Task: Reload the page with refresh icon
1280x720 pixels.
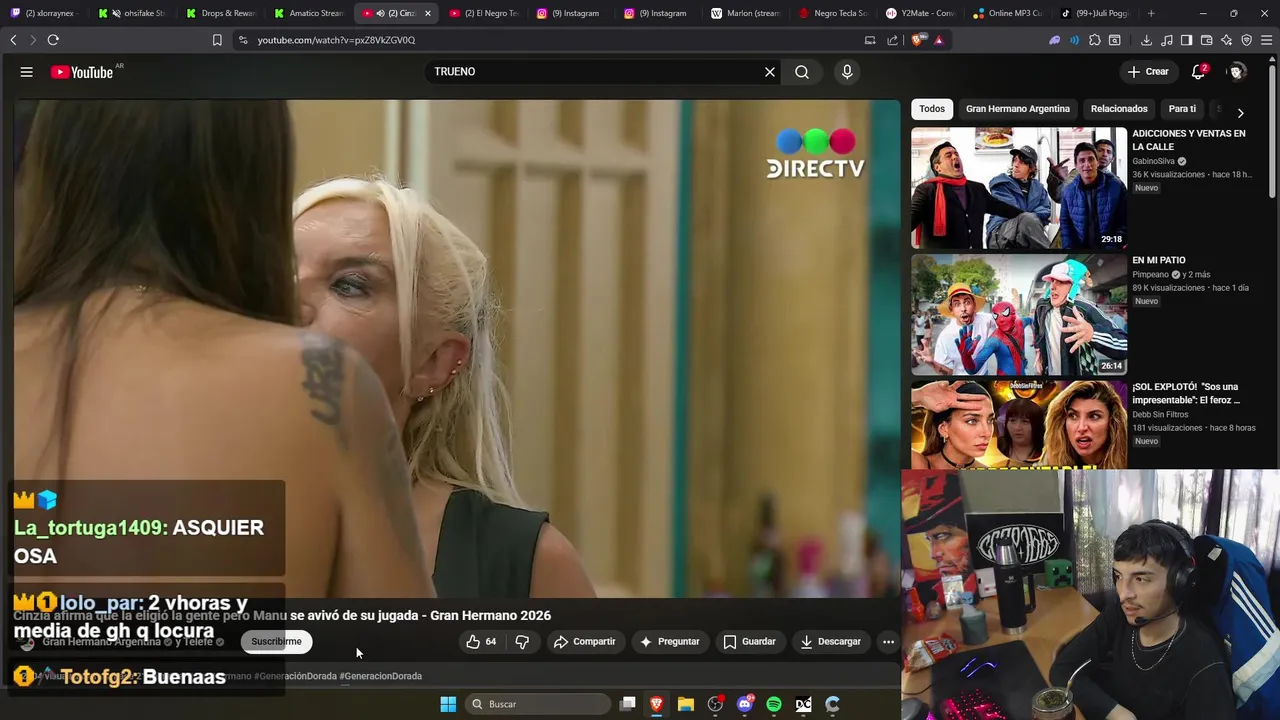Action: [53, 40]
